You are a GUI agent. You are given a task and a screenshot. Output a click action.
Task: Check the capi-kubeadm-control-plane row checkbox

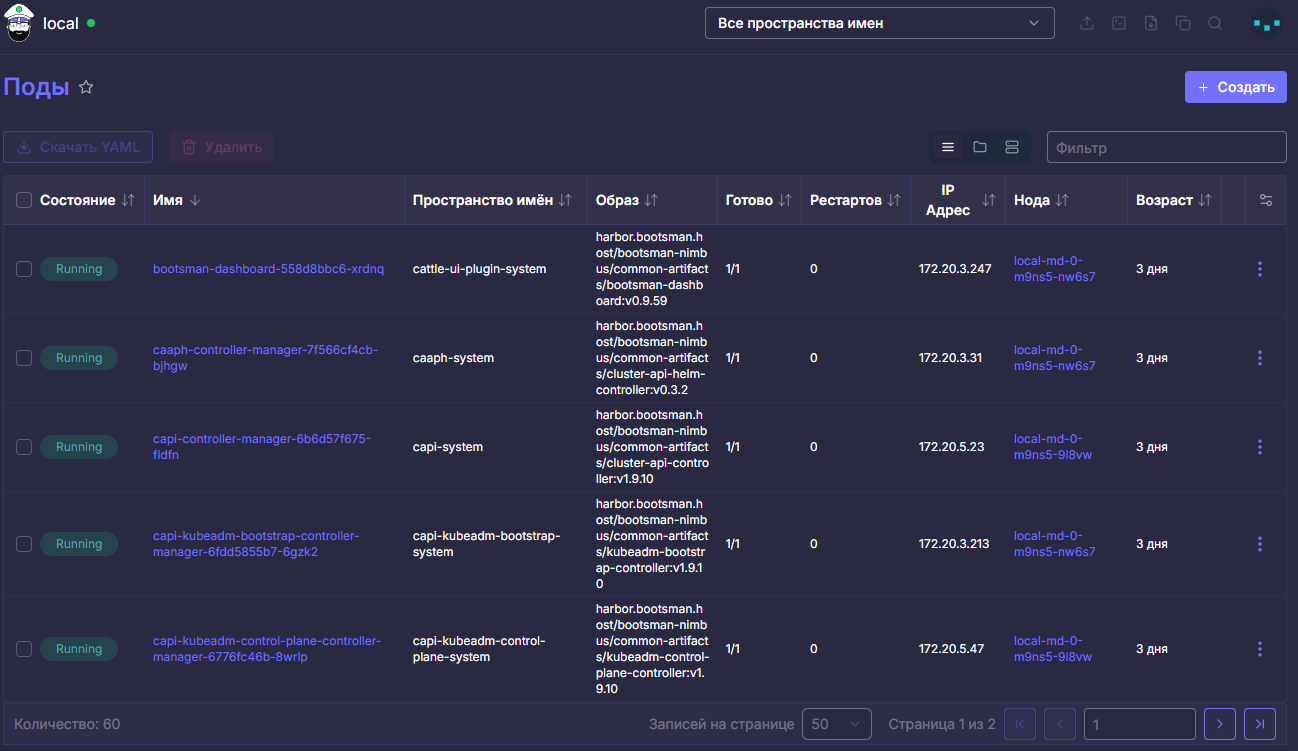coord(24,649)
